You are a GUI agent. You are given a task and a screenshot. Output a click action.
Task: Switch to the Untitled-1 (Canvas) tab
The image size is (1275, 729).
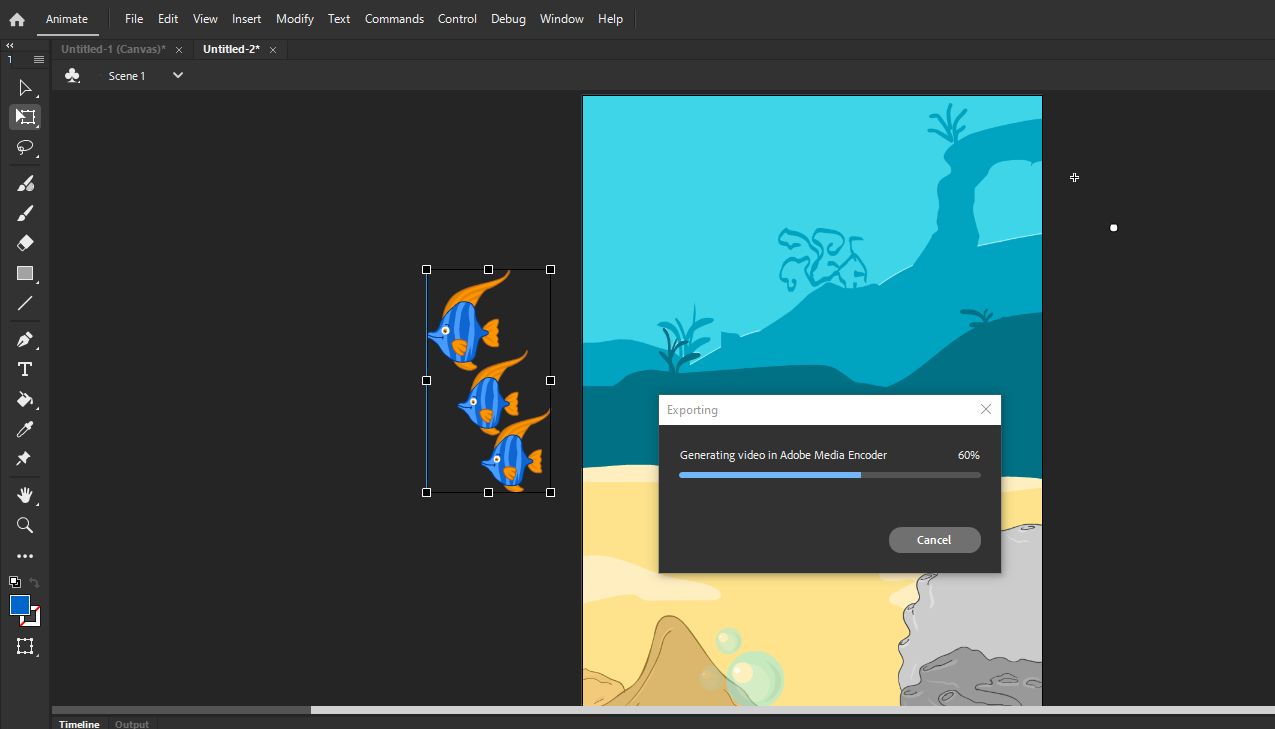113,48
